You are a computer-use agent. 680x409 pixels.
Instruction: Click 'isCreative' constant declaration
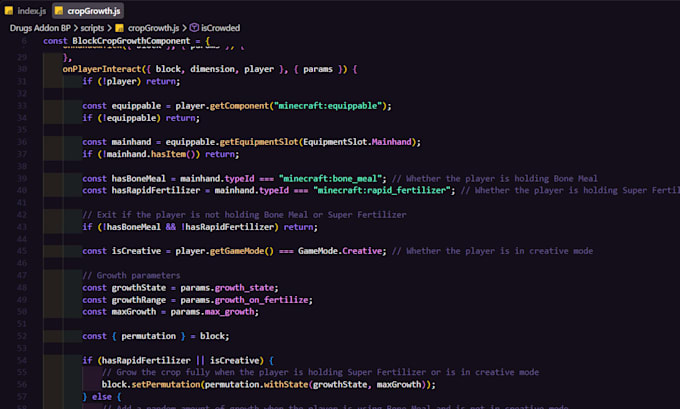pos(136,251)
